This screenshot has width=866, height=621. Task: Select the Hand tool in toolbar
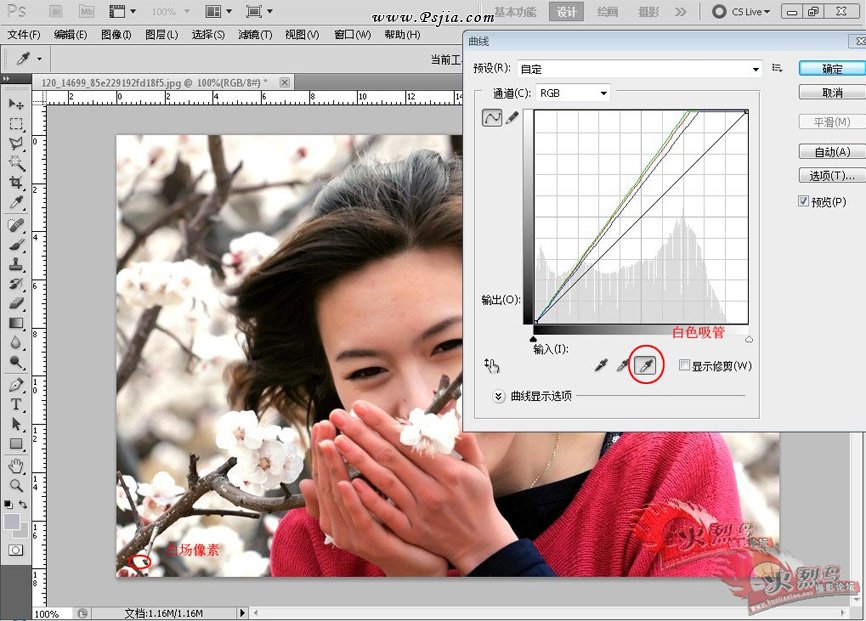17,465
